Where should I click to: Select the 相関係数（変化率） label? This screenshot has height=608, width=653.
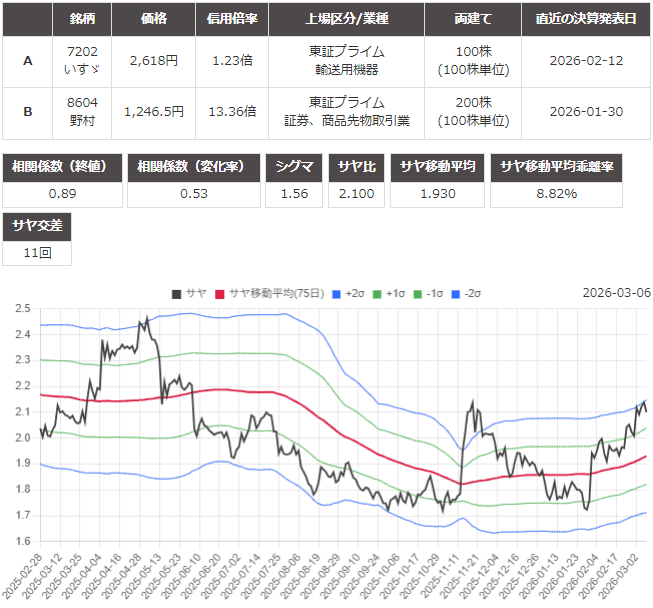coord(194,167)
